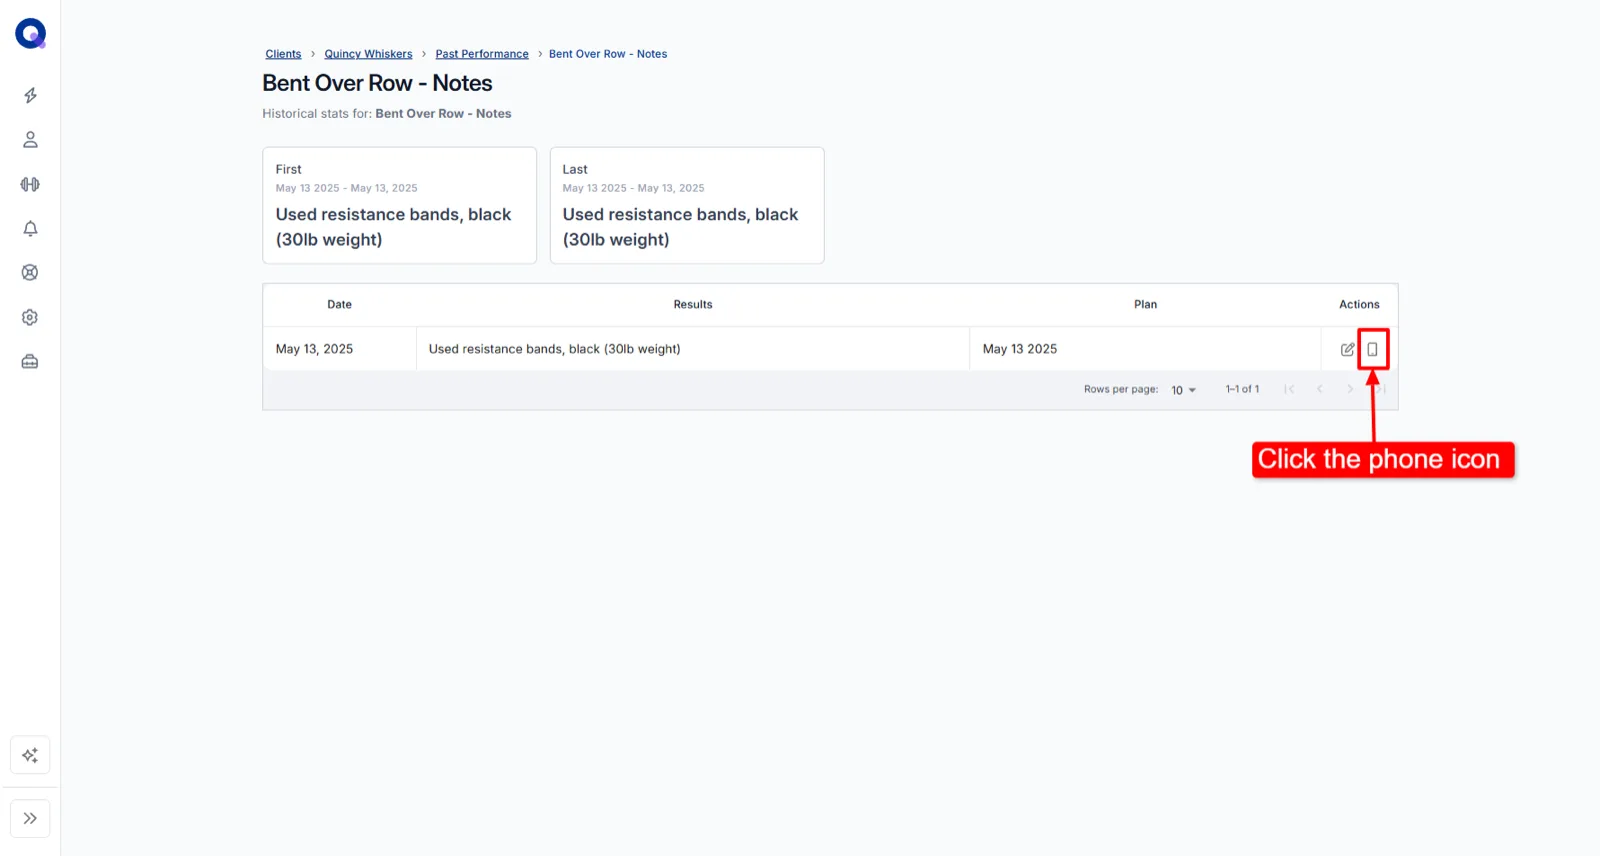Click the Last stats card

[687, 205]
